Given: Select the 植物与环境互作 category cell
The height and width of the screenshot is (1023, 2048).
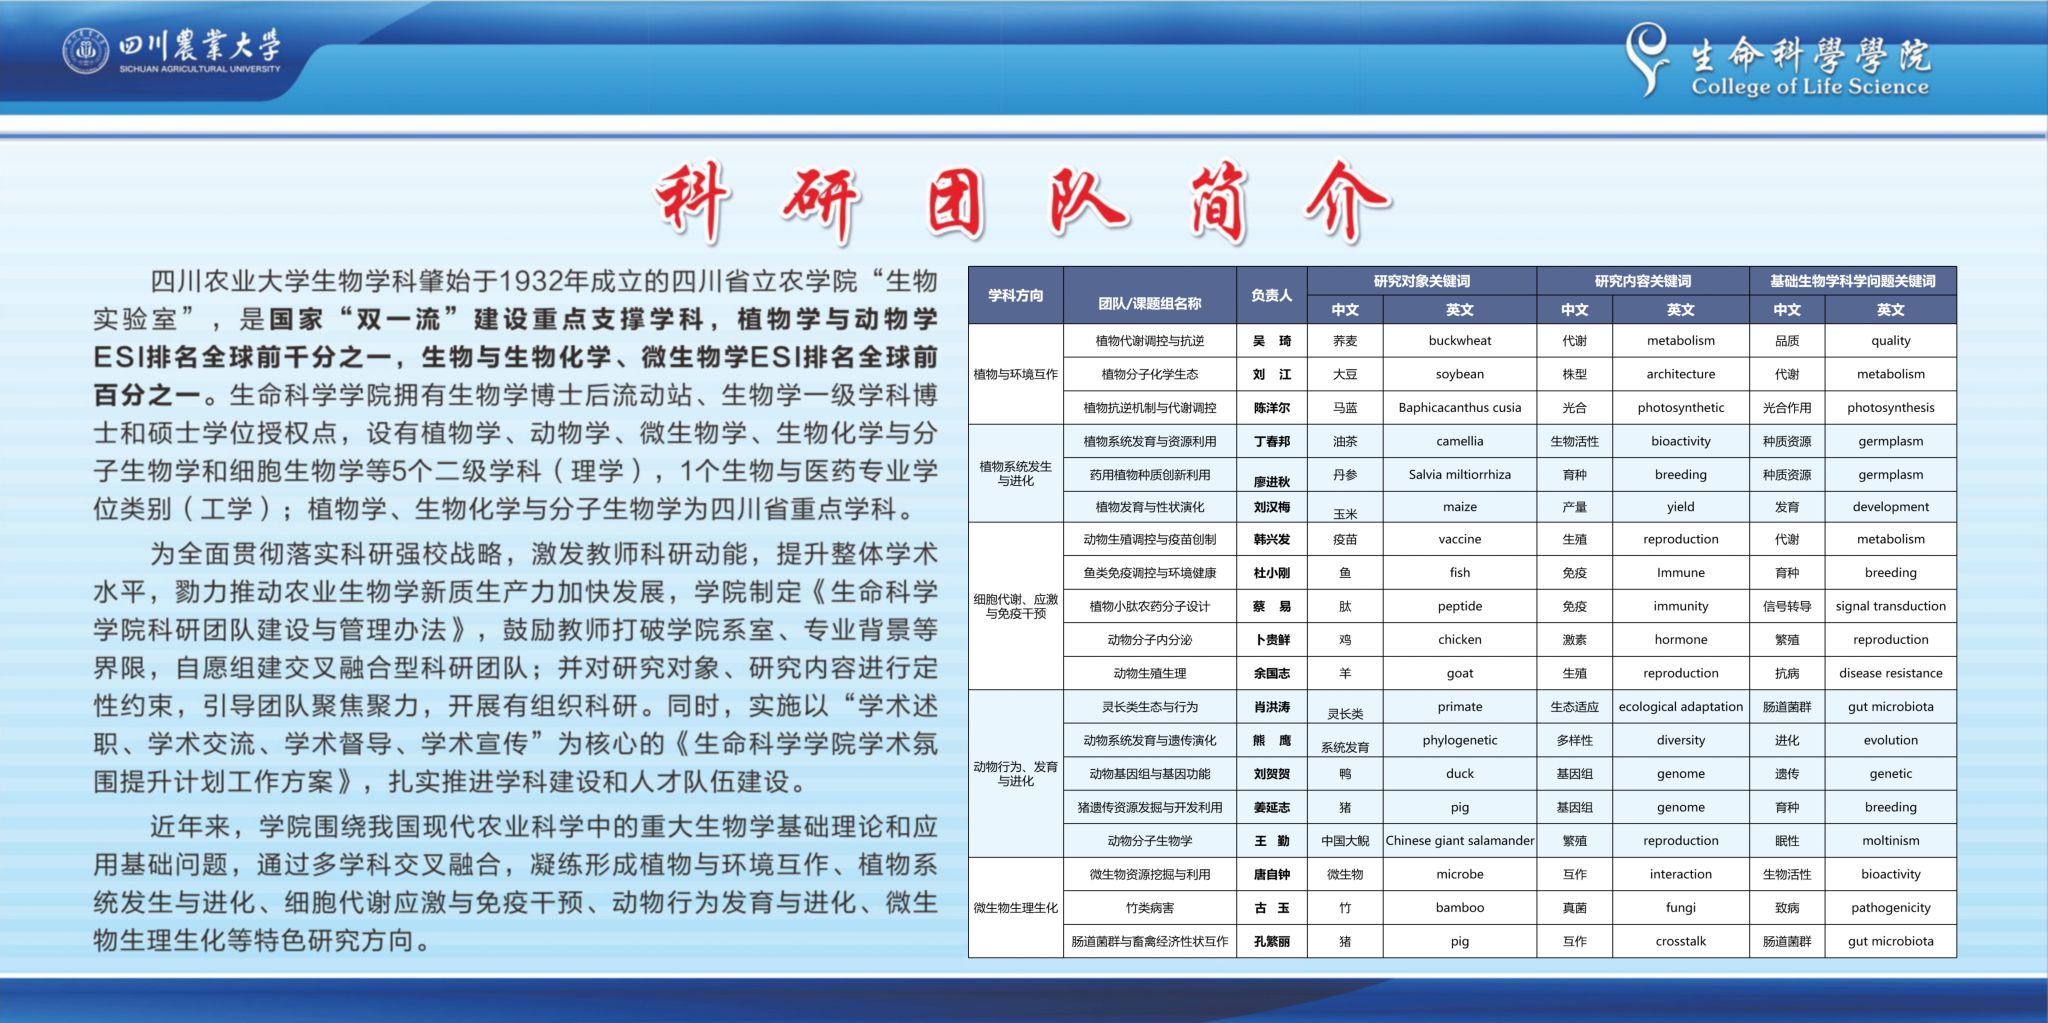Looking at the screenshot, I should 1015,374.
